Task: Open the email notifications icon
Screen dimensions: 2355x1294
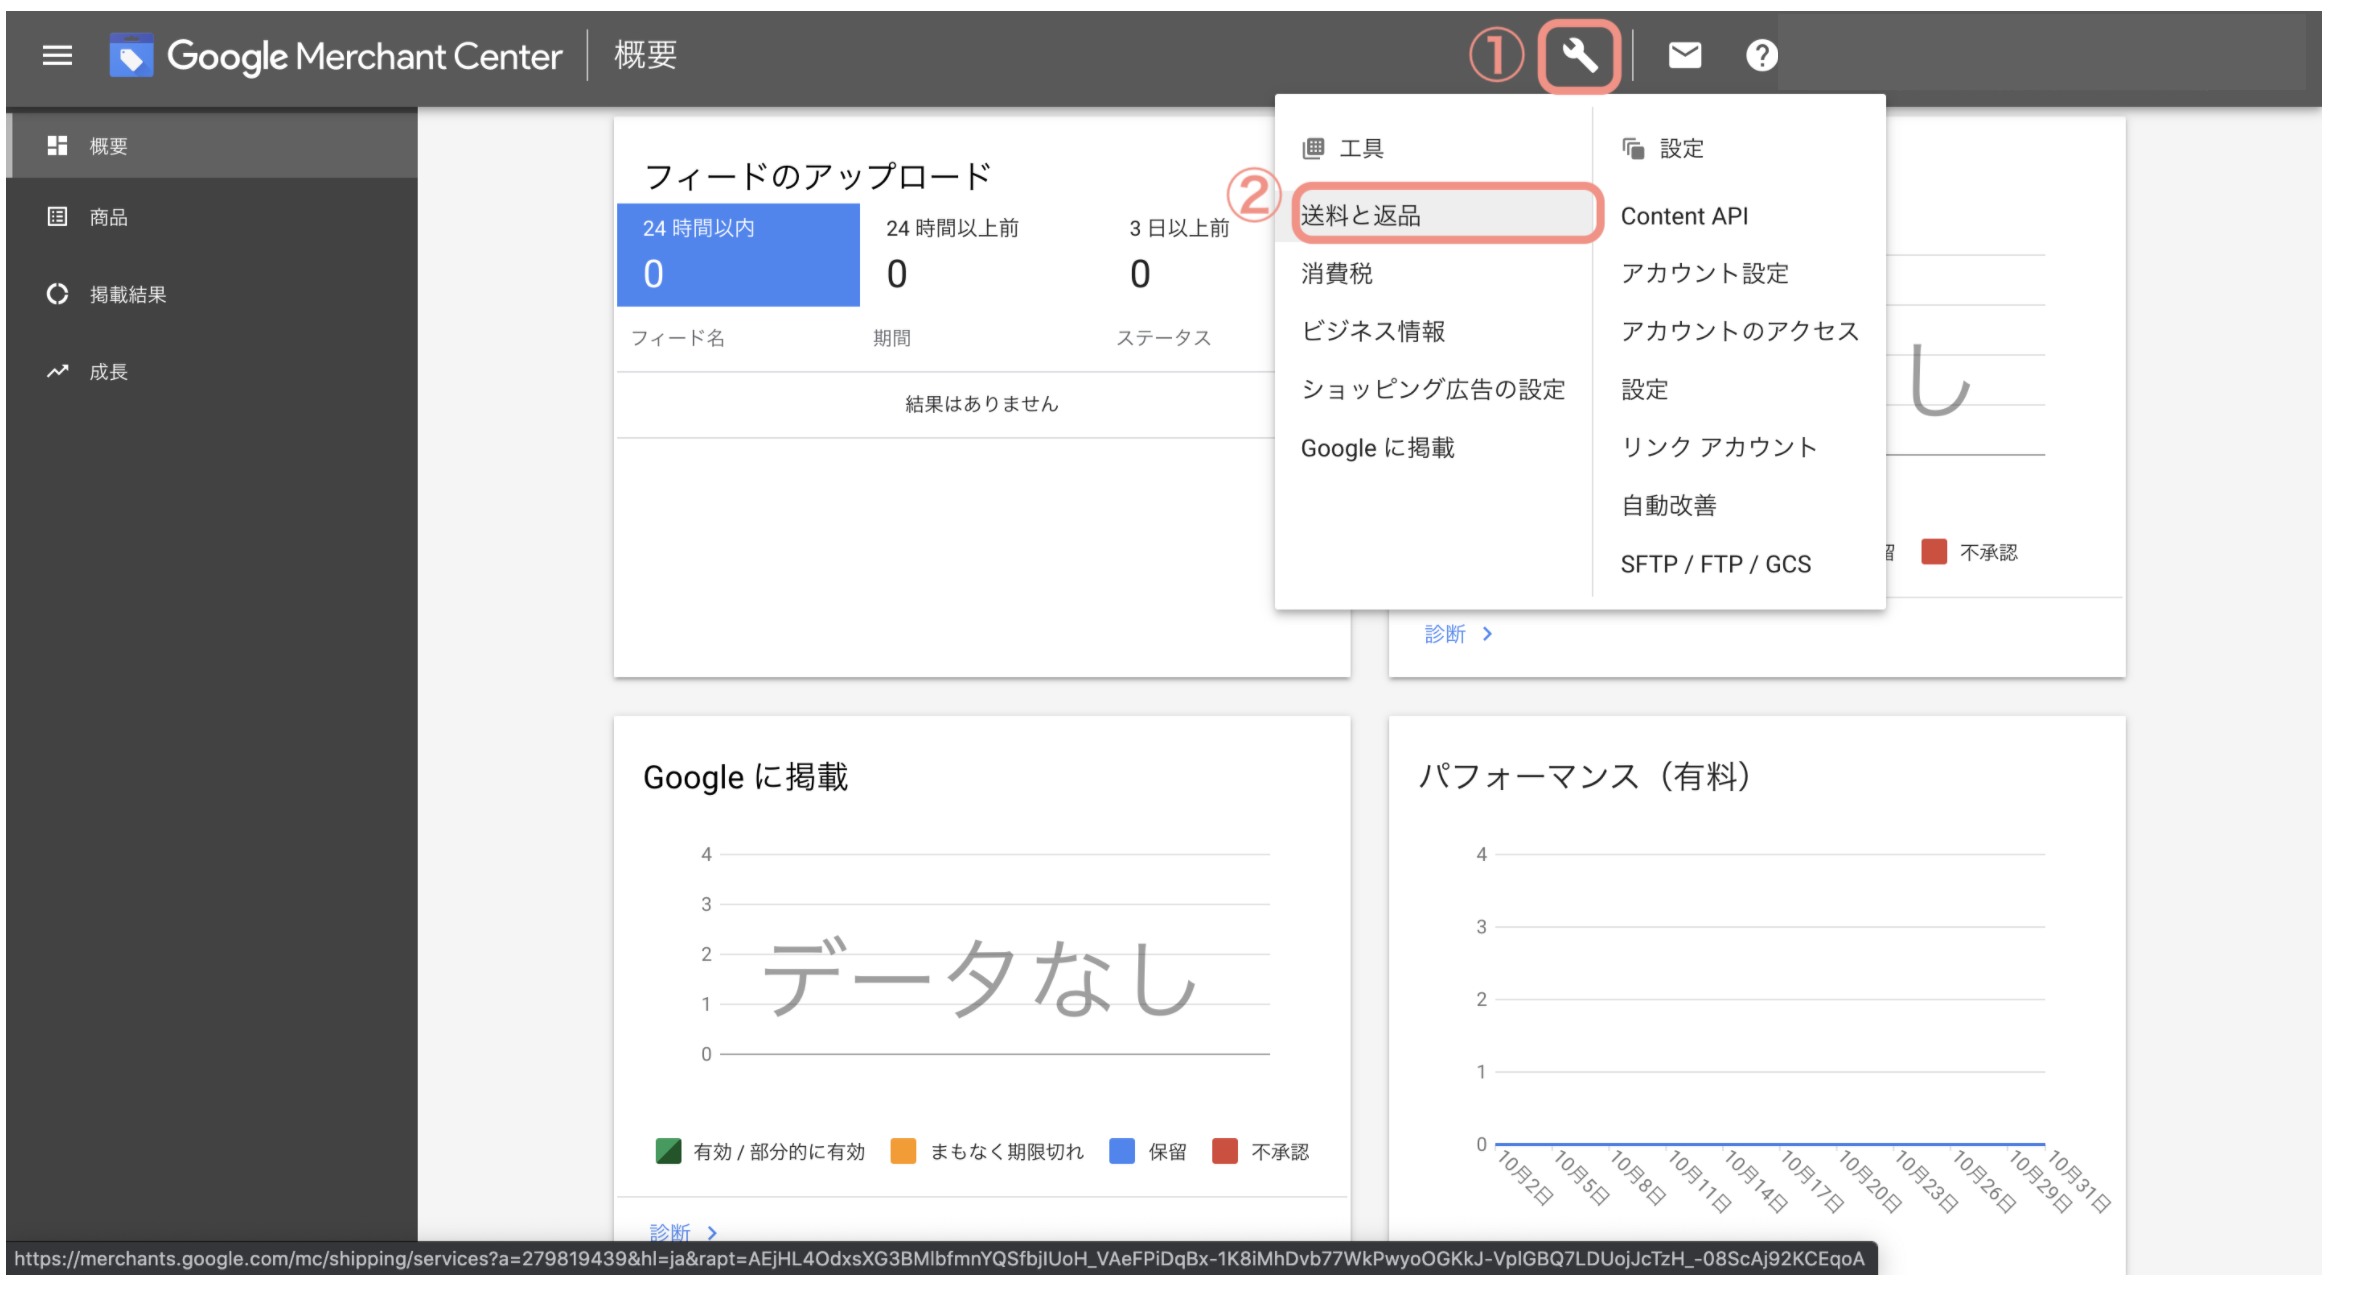Action: 1685,55
